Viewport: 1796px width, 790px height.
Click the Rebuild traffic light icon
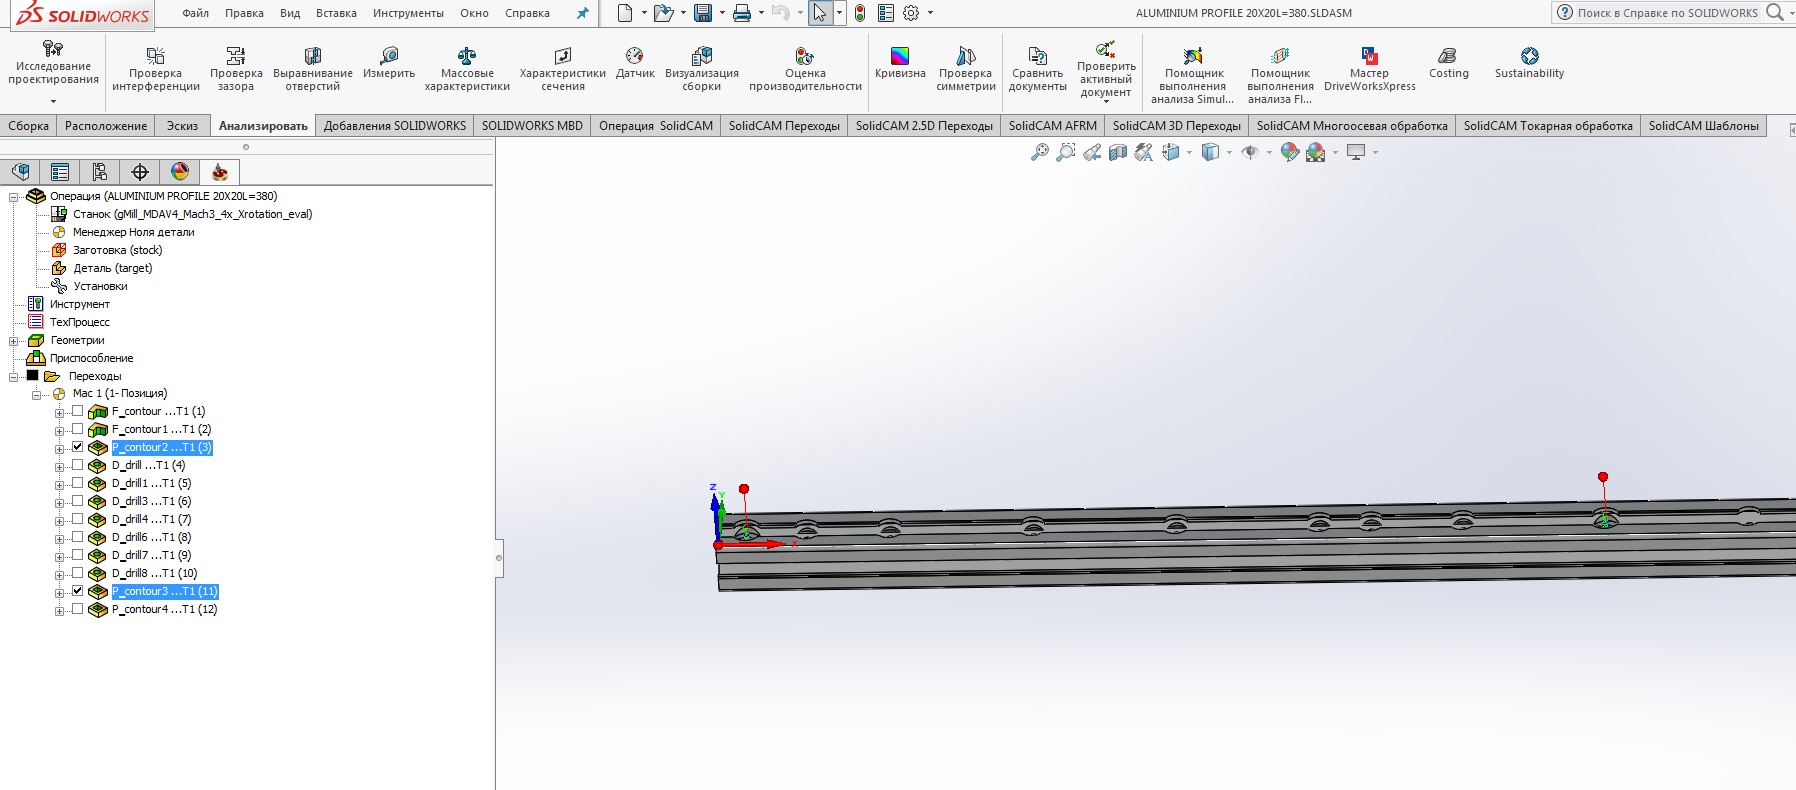coord(860,13)
